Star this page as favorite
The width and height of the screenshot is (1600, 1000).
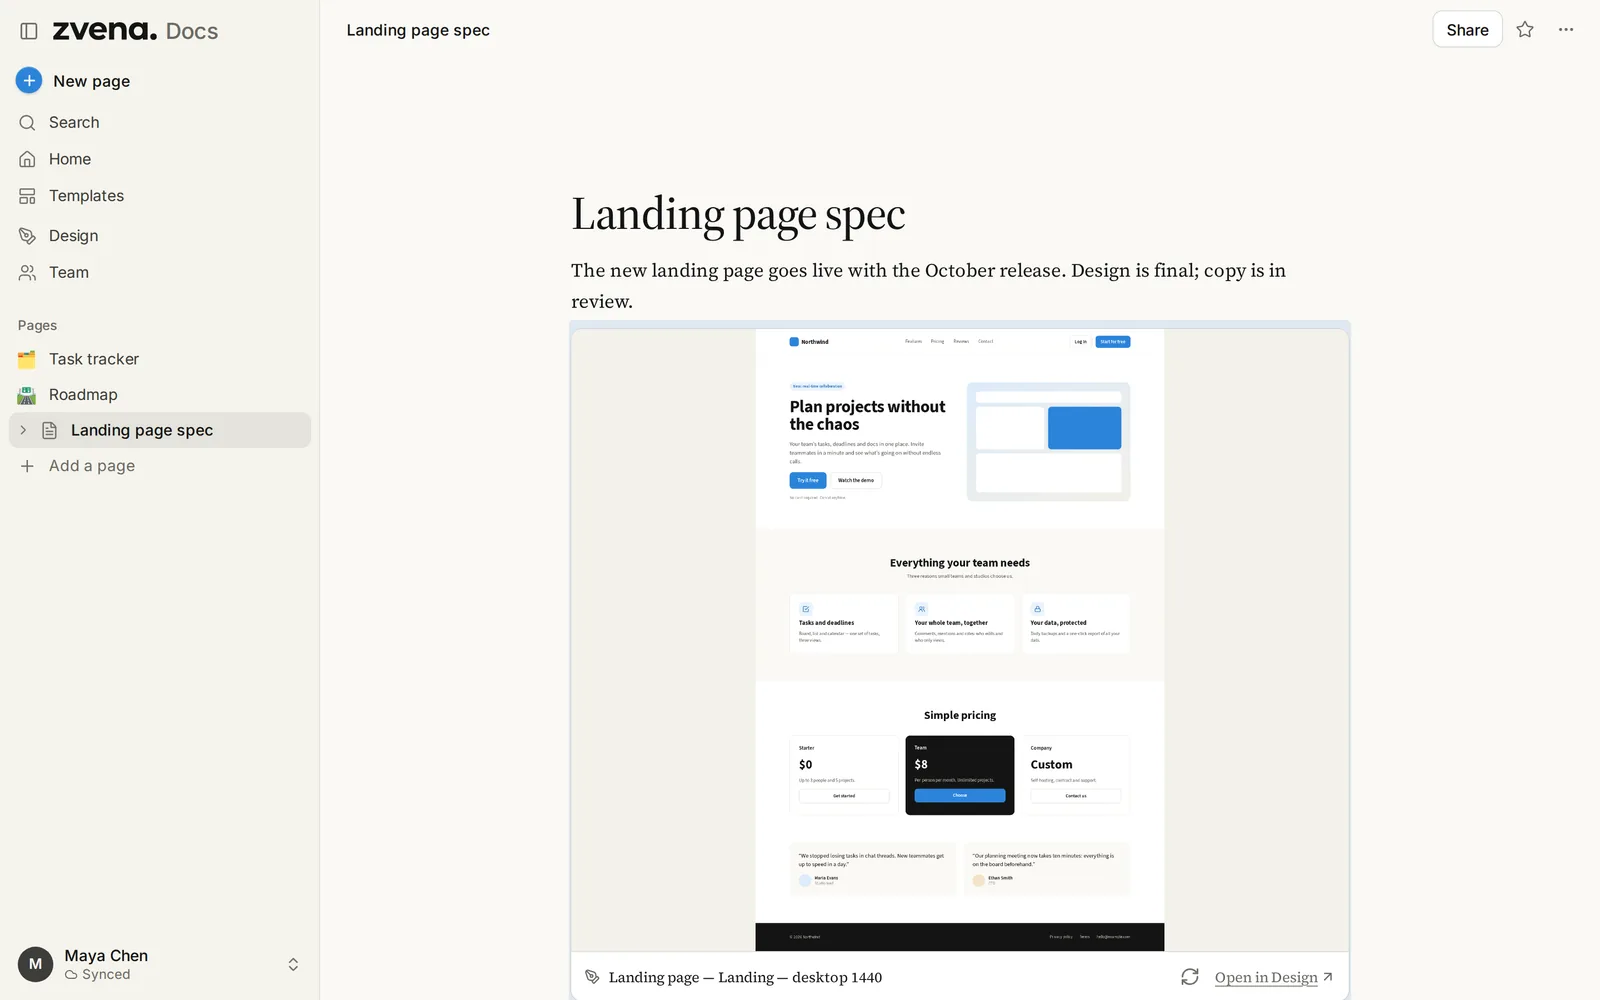coord(1524,30)
